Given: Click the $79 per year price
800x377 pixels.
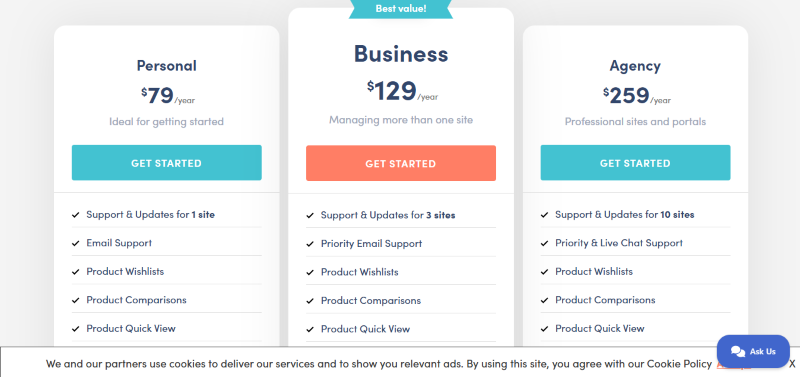Looking at the screenshot, I should [x=168, y=95].
